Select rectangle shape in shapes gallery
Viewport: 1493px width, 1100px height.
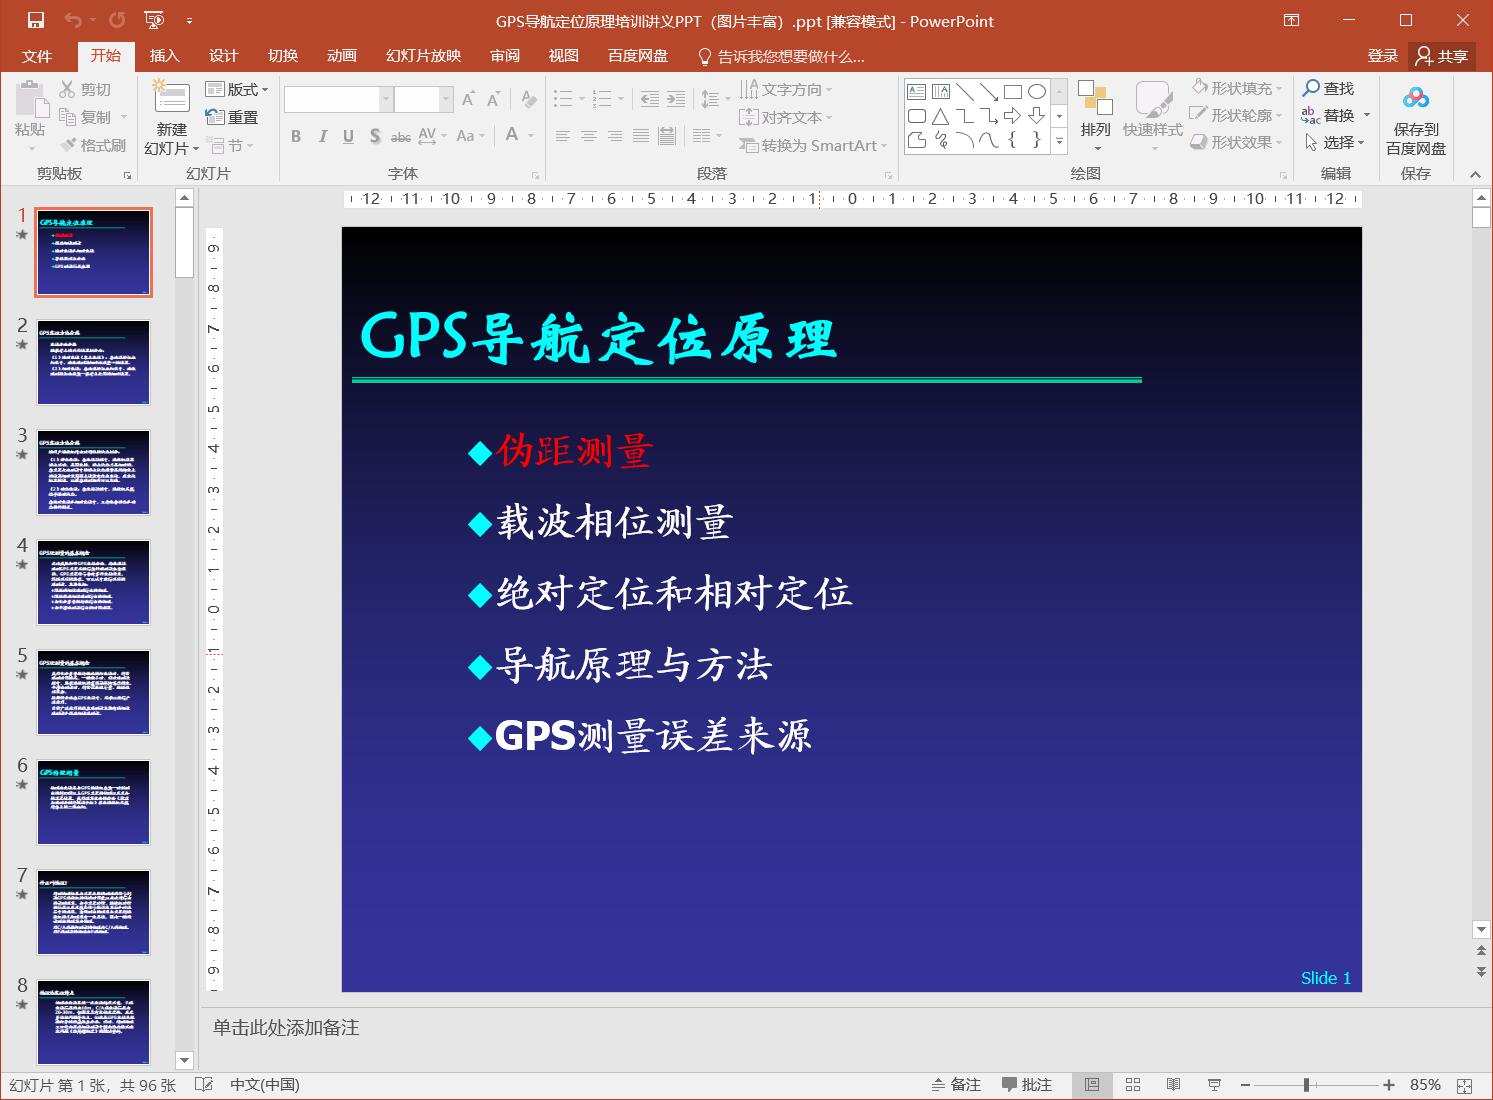pyautogui.click(x=1013, y=92)
